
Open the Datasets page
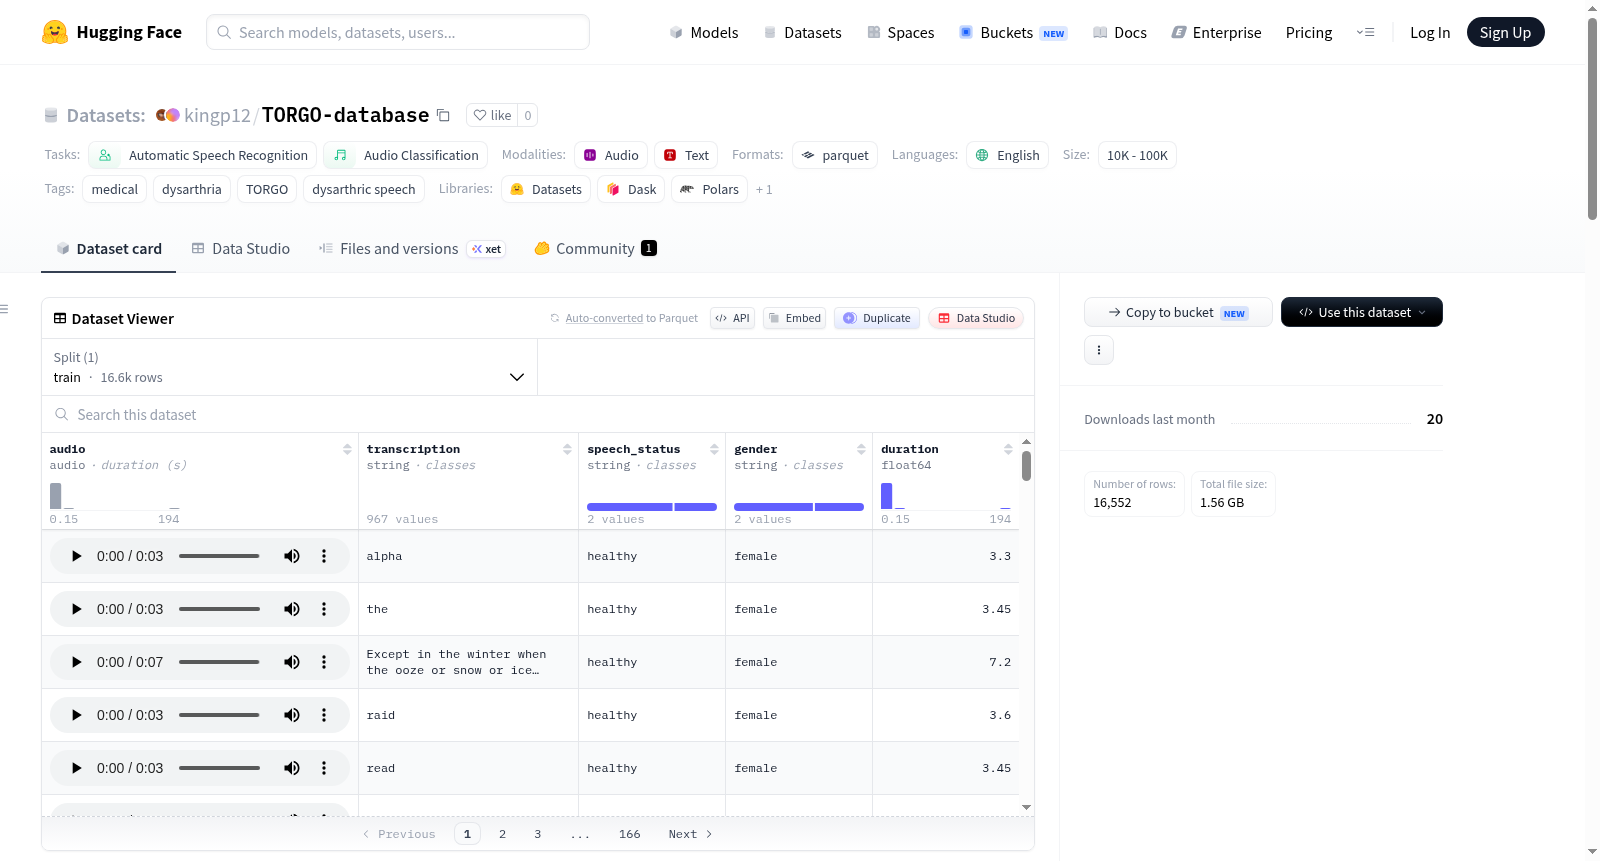[x=803, y=33]
